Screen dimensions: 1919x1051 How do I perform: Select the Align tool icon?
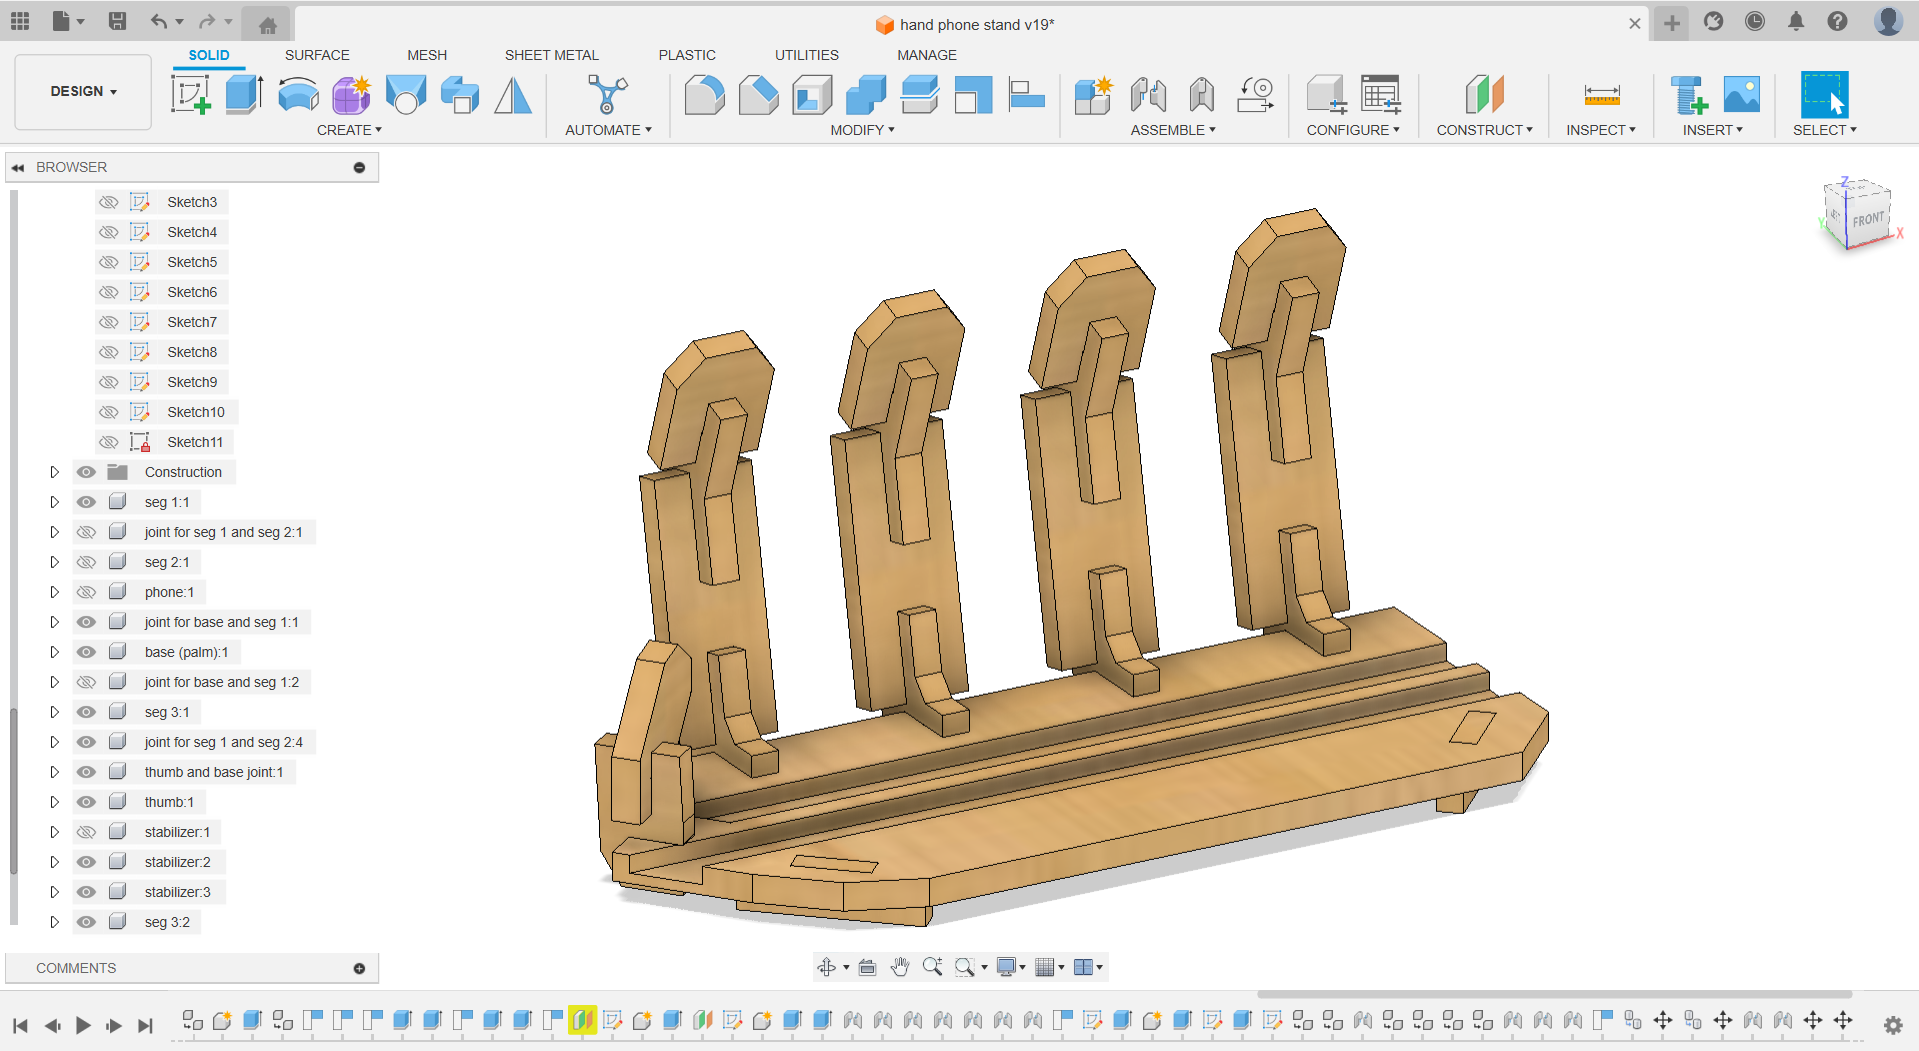point(1026,95)
